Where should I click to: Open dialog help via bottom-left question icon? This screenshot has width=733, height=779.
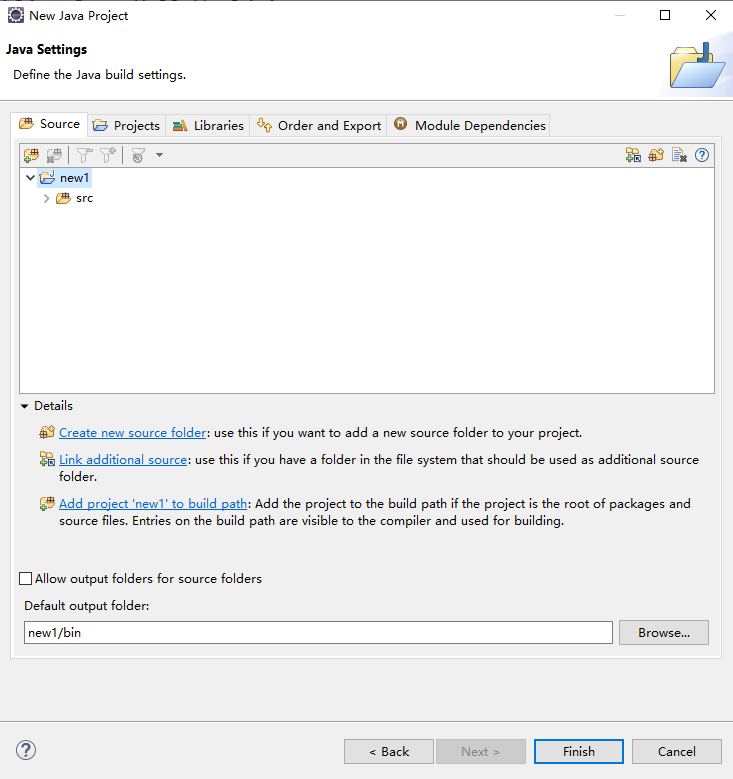click(x=26, y=750)
